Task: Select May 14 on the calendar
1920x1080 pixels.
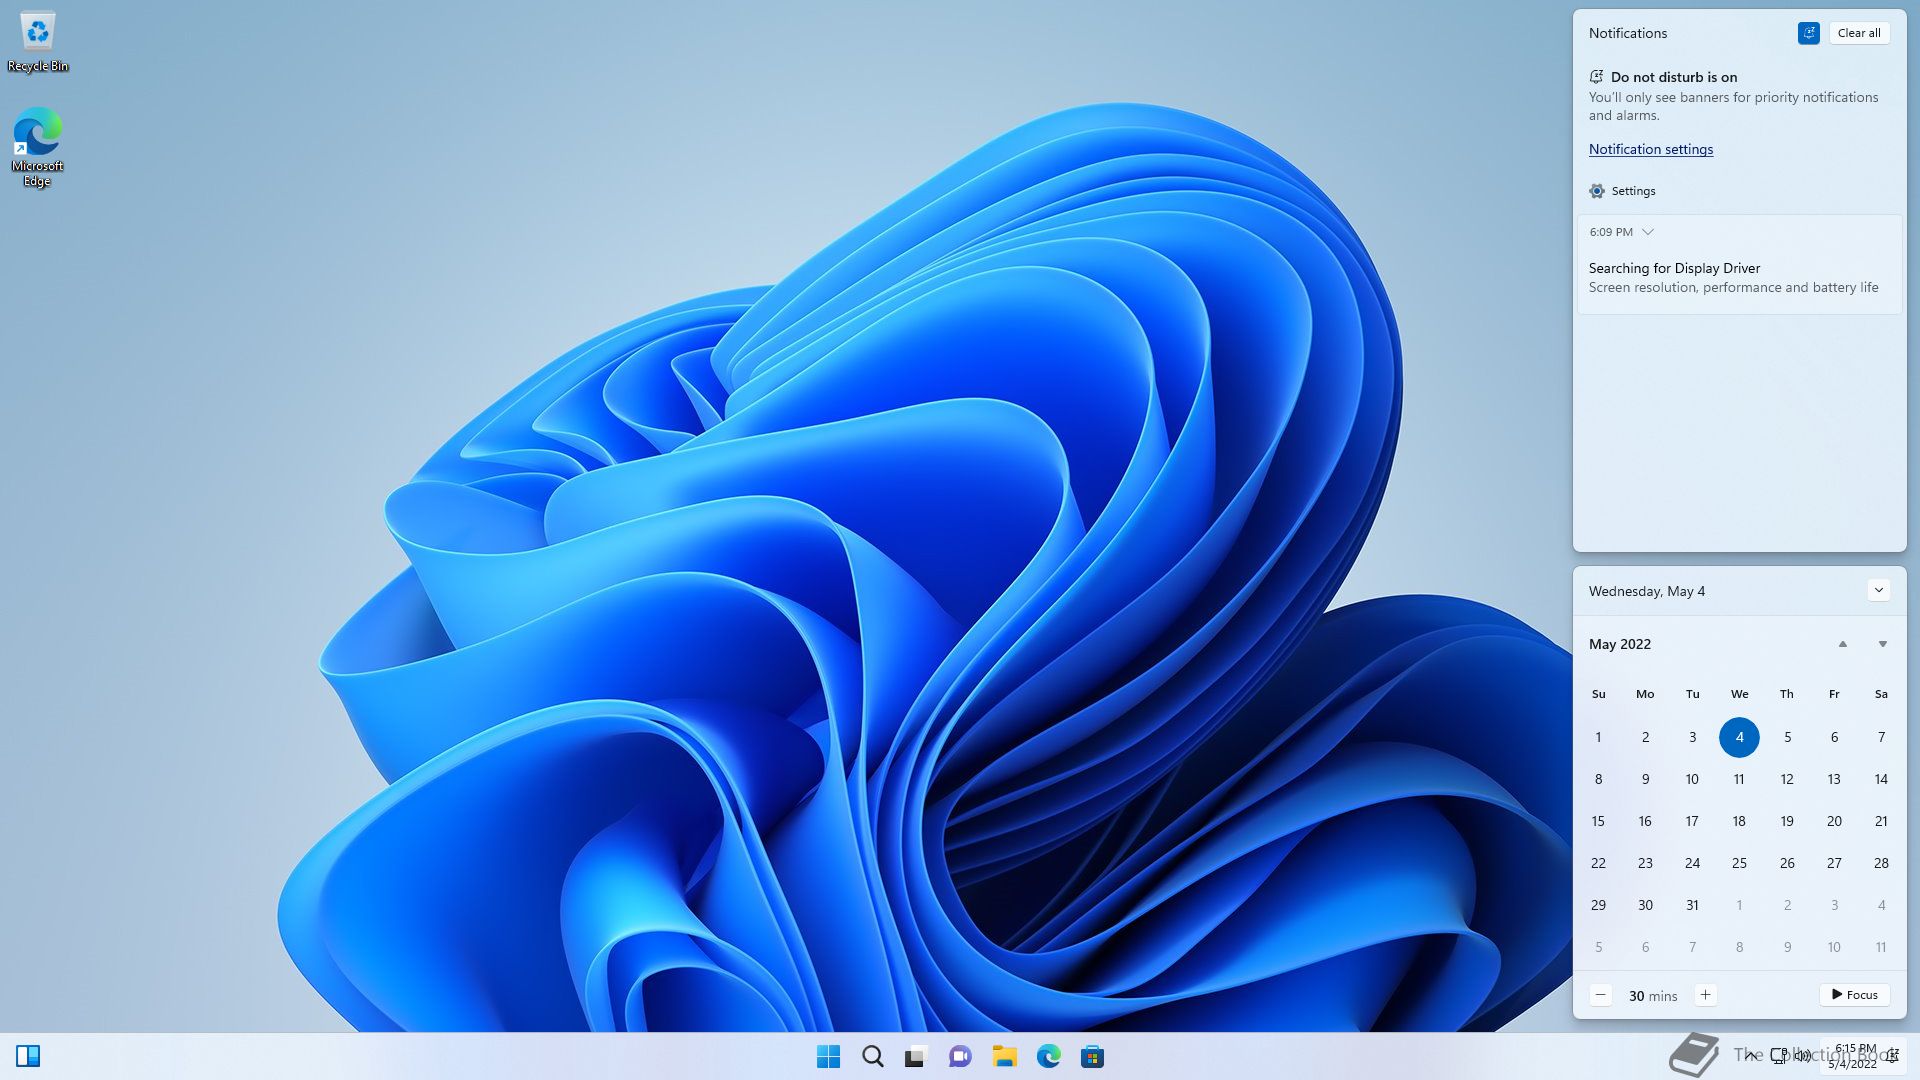Action: 1881,779
